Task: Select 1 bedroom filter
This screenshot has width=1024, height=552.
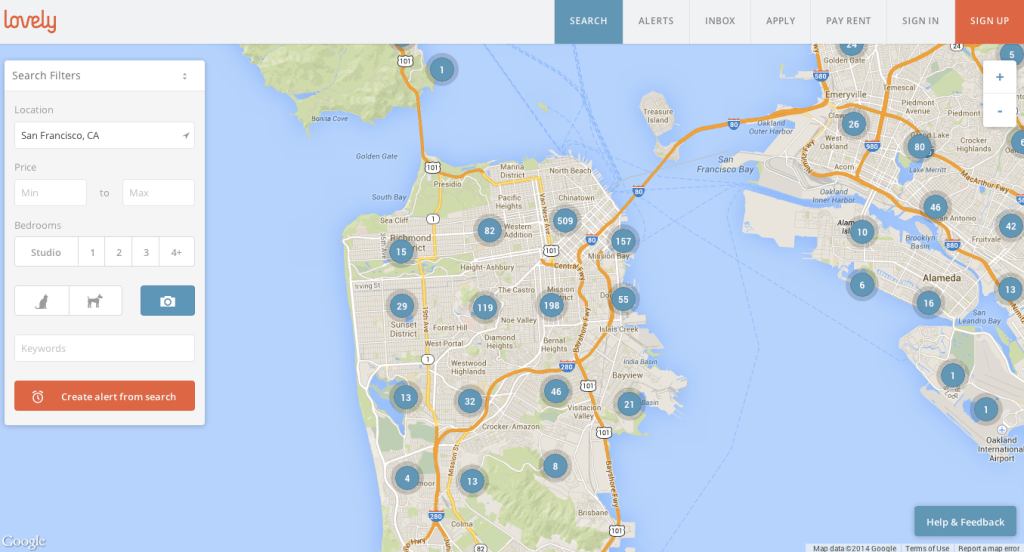Action: [x=92, y=252]
